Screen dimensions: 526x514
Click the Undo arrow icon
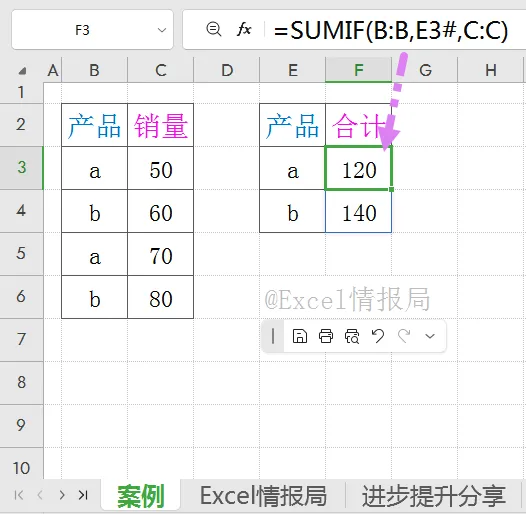pos(378,336)
